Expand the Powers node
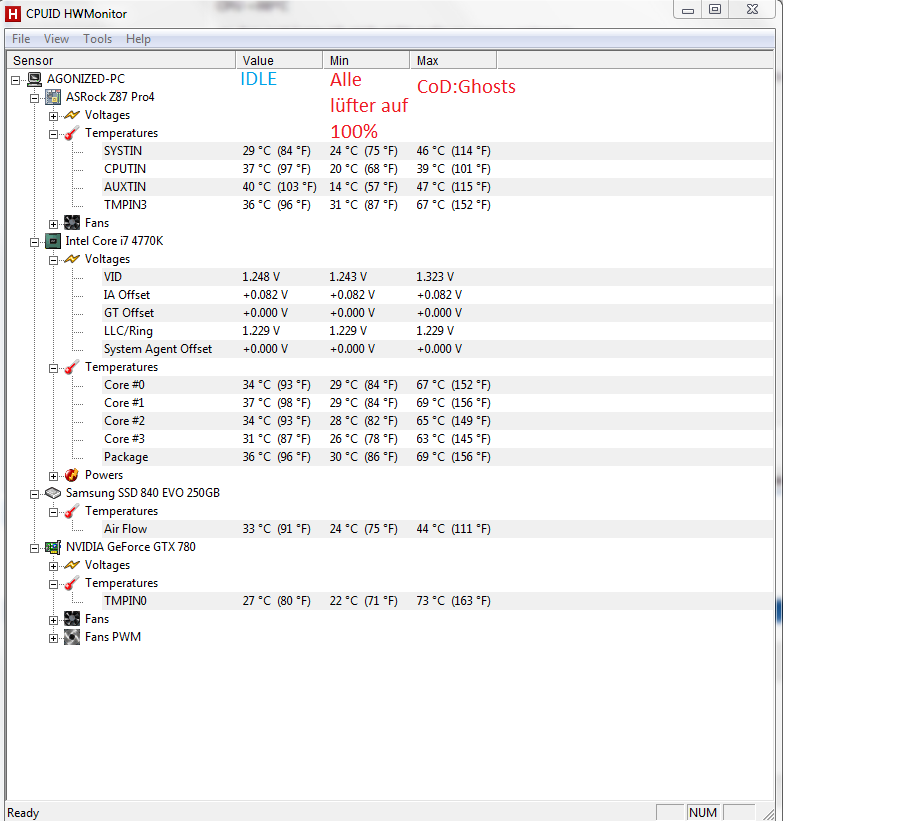Screen dimensions: 912x823 pyautogui.click(x=54, y=476)
